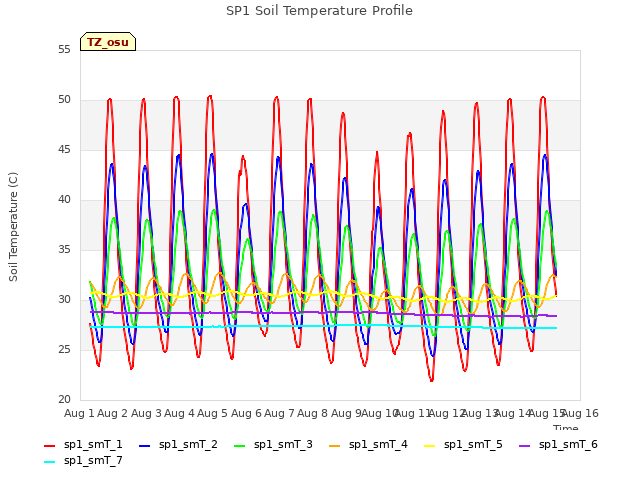
Task: Click the sp1_smT_1 legend label
Action: click(93, 444)
